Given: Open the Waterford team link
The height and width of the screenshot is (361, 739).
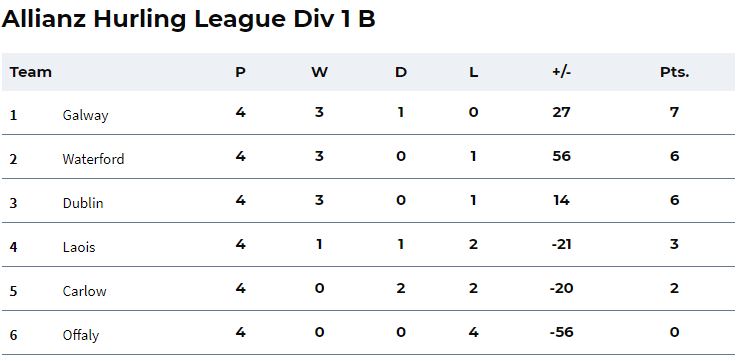Looking at the screenshot, I should click(x=93, y=159).
